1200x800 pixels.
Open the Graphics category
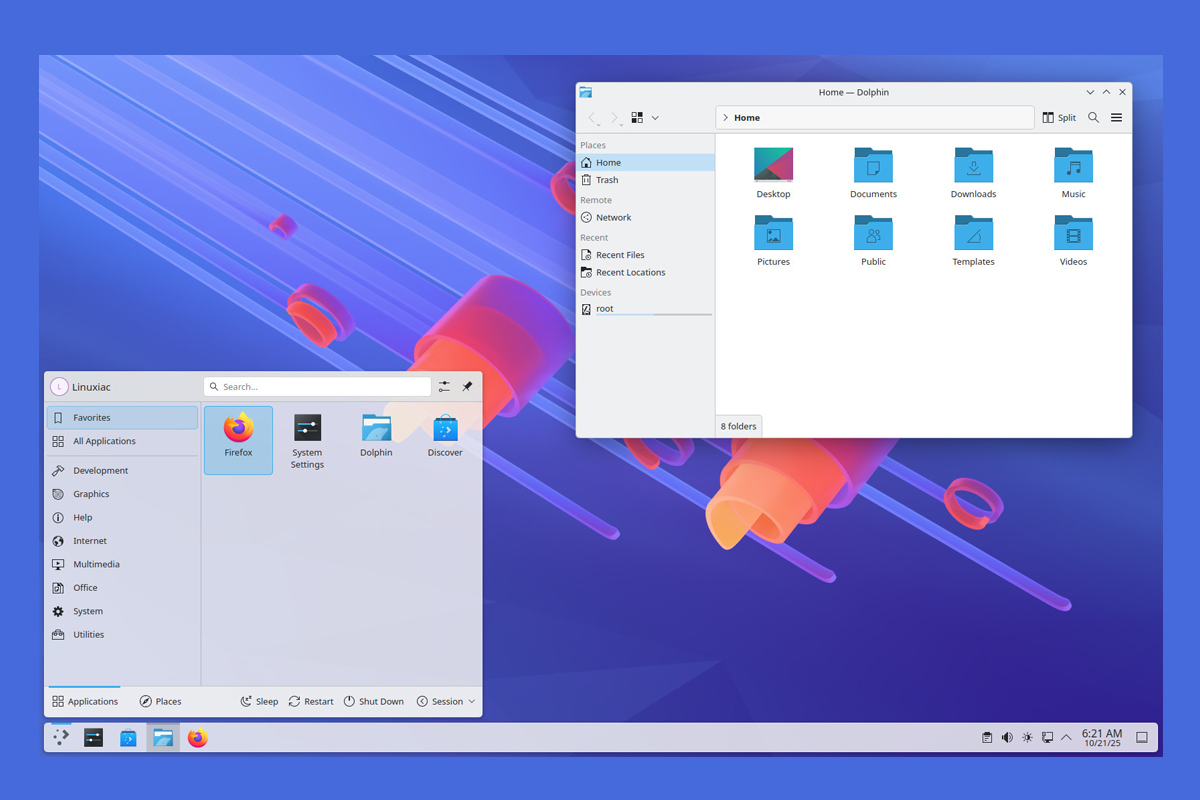tap(122, 494)
